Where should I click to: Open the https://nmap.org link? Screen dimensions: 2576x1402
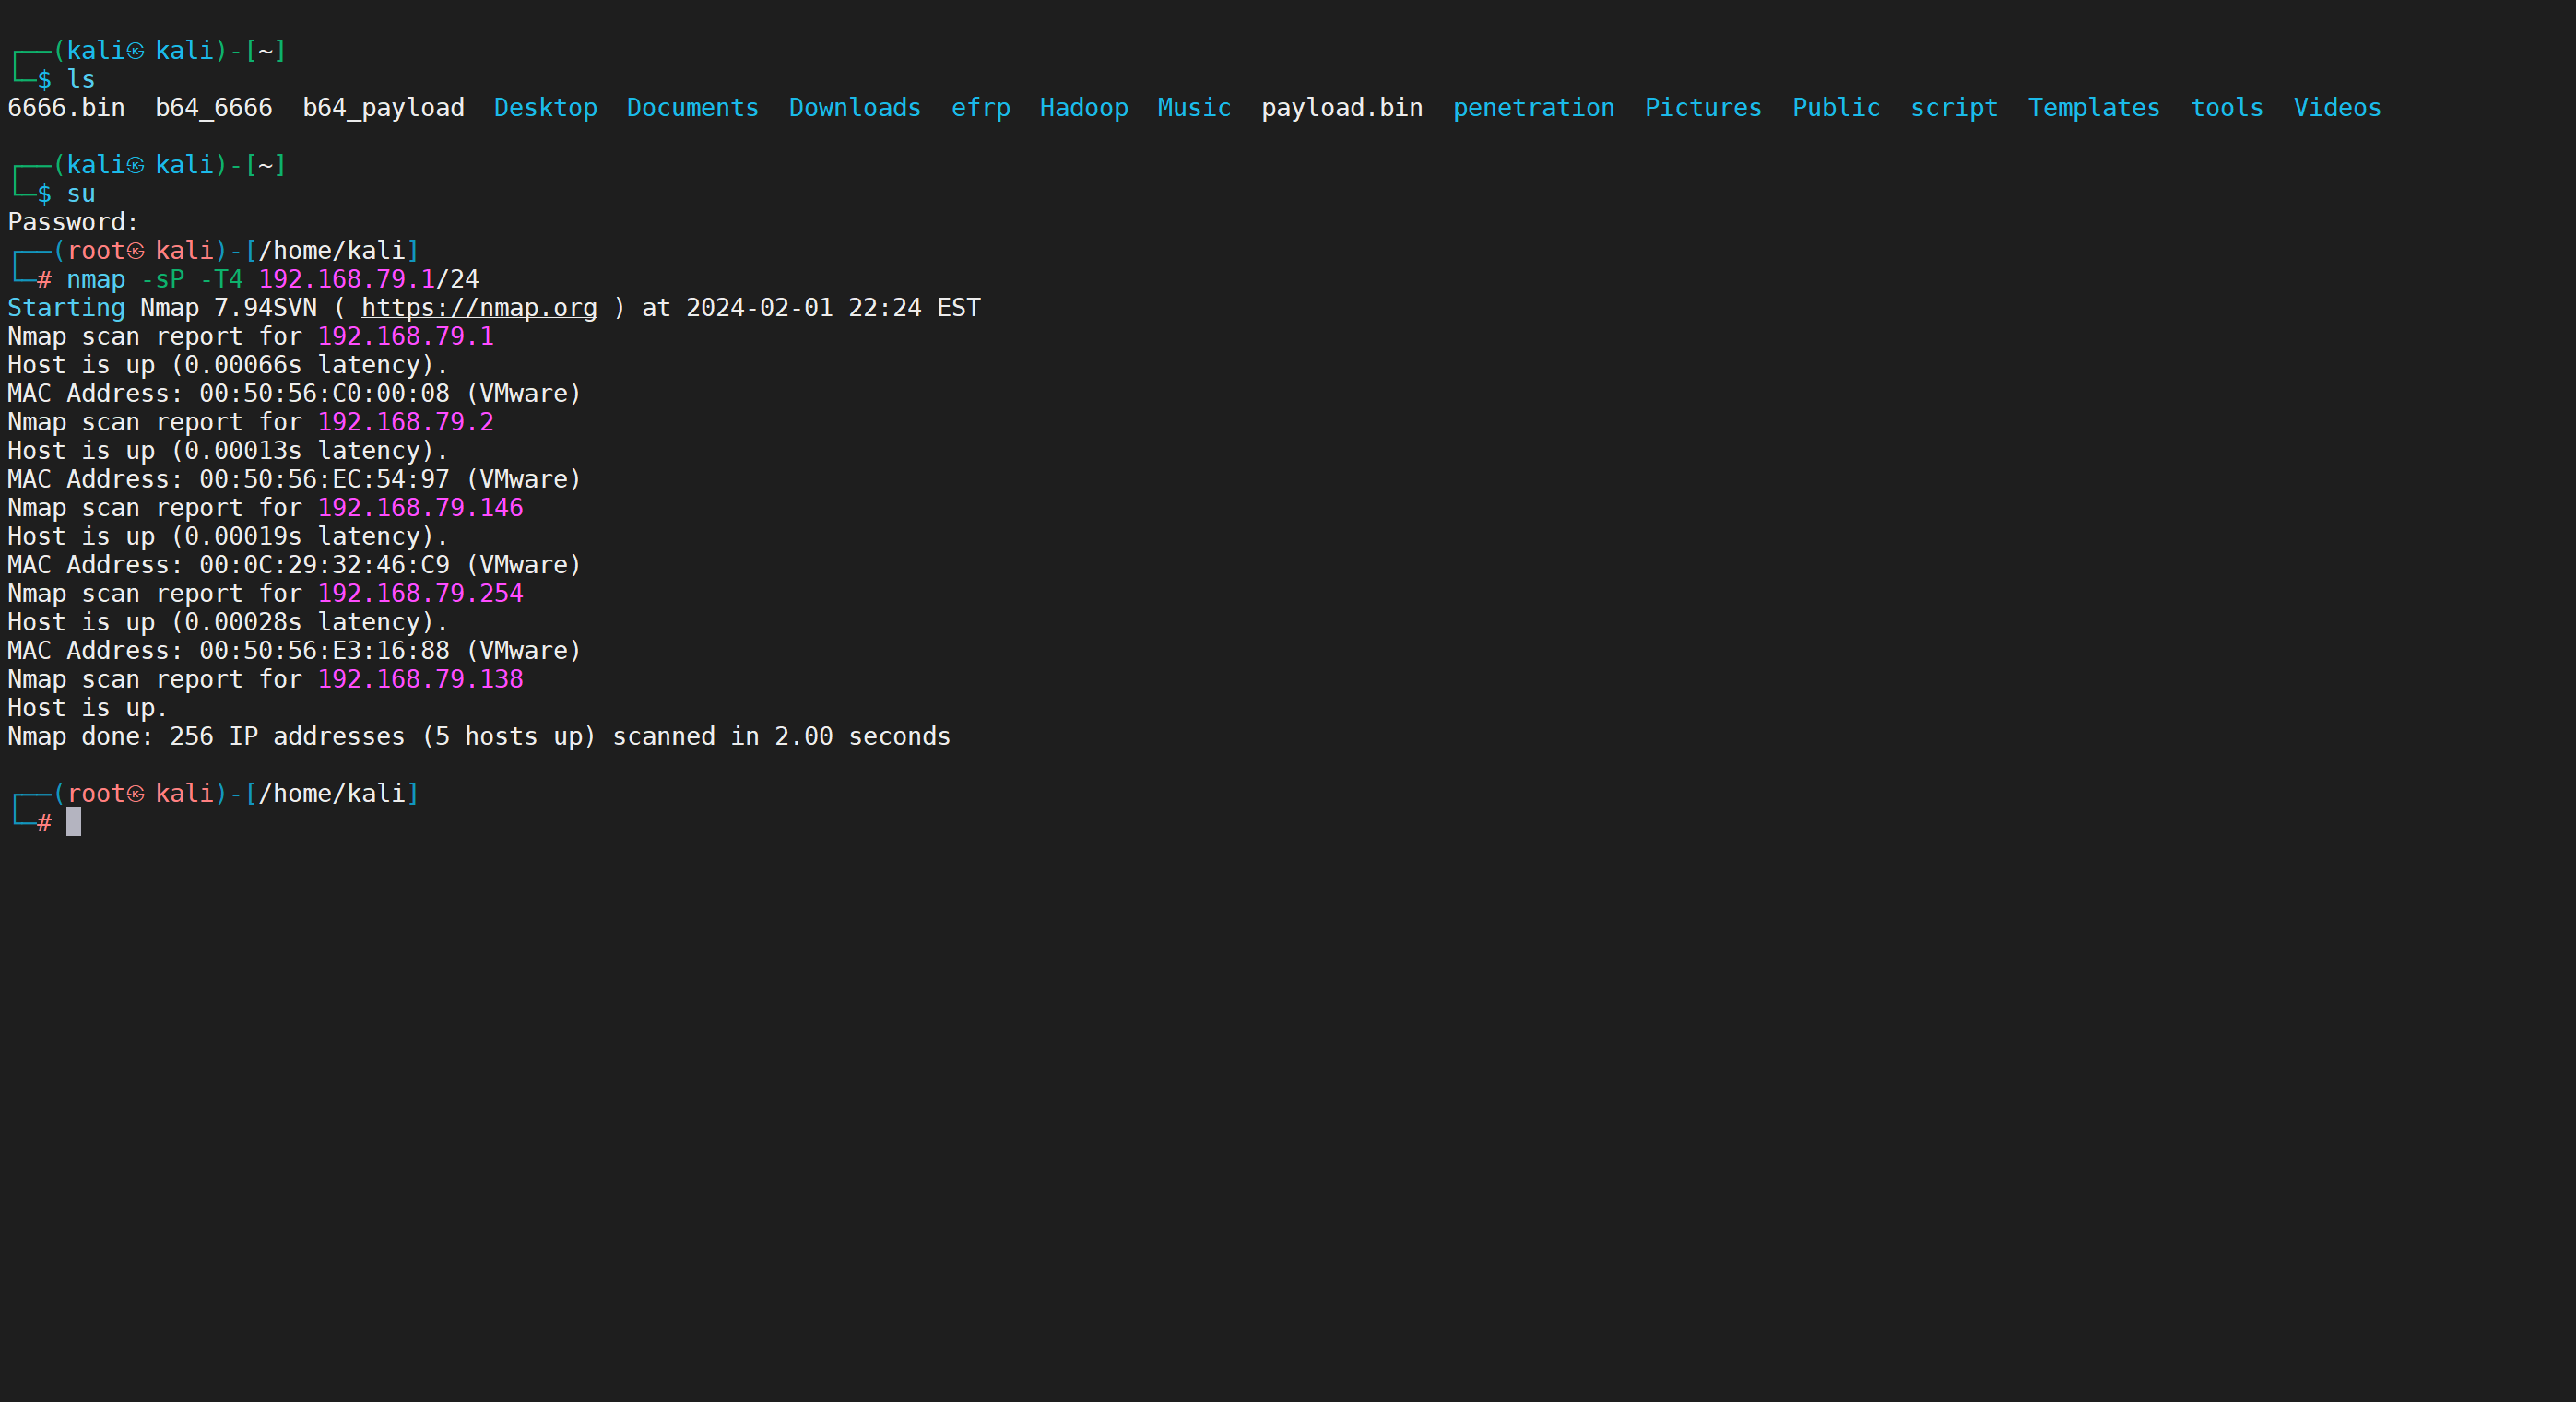479,308
